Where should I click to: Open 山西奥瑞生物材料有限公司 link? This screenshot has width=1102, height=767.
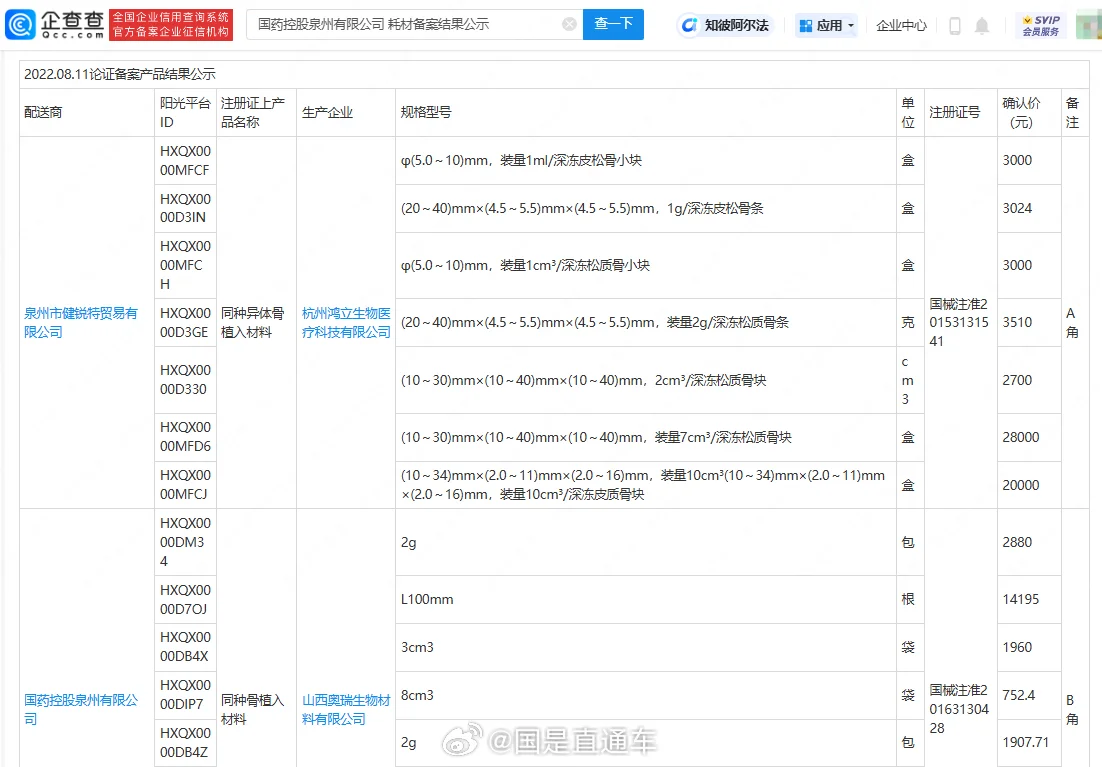pyautogui.click(x=345, y=709)
